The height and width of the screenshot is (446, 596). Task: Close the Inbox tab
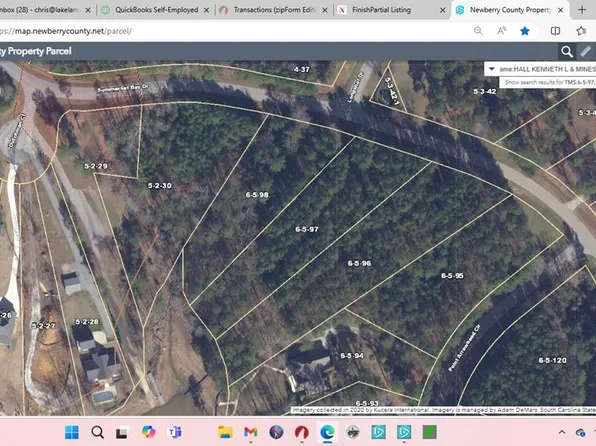click(x=88, y=10)
